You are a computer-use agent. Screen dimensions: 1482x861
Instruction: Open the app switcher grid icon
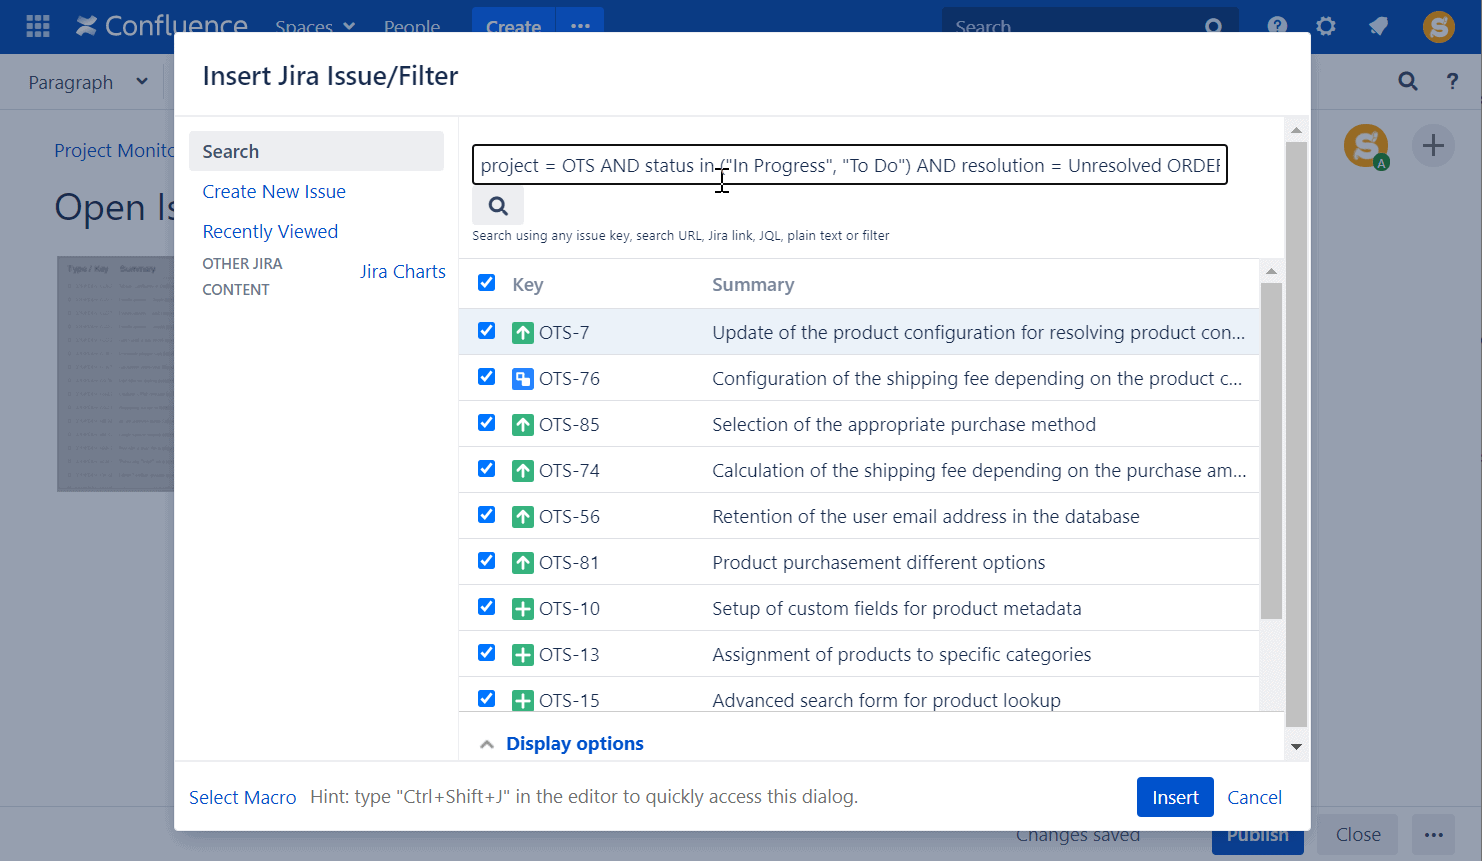click(x=37, y=26)
